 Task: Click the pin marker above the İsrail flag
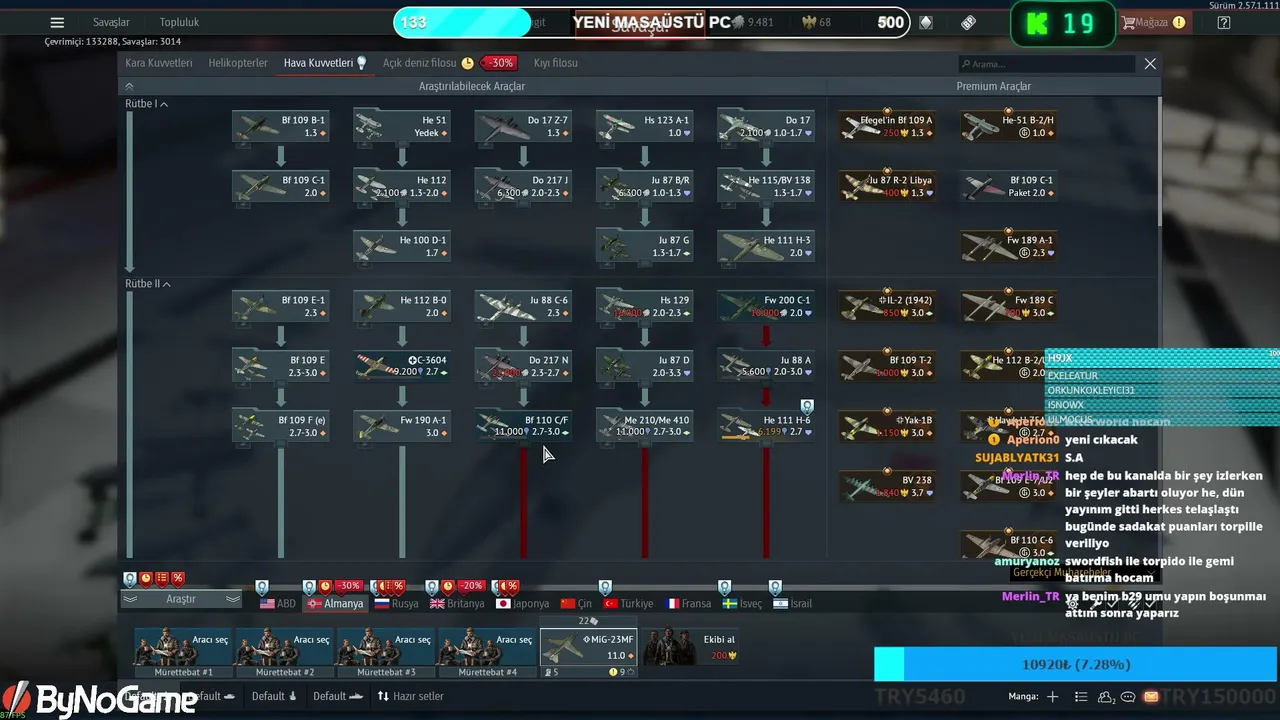(x=775, y=587)
